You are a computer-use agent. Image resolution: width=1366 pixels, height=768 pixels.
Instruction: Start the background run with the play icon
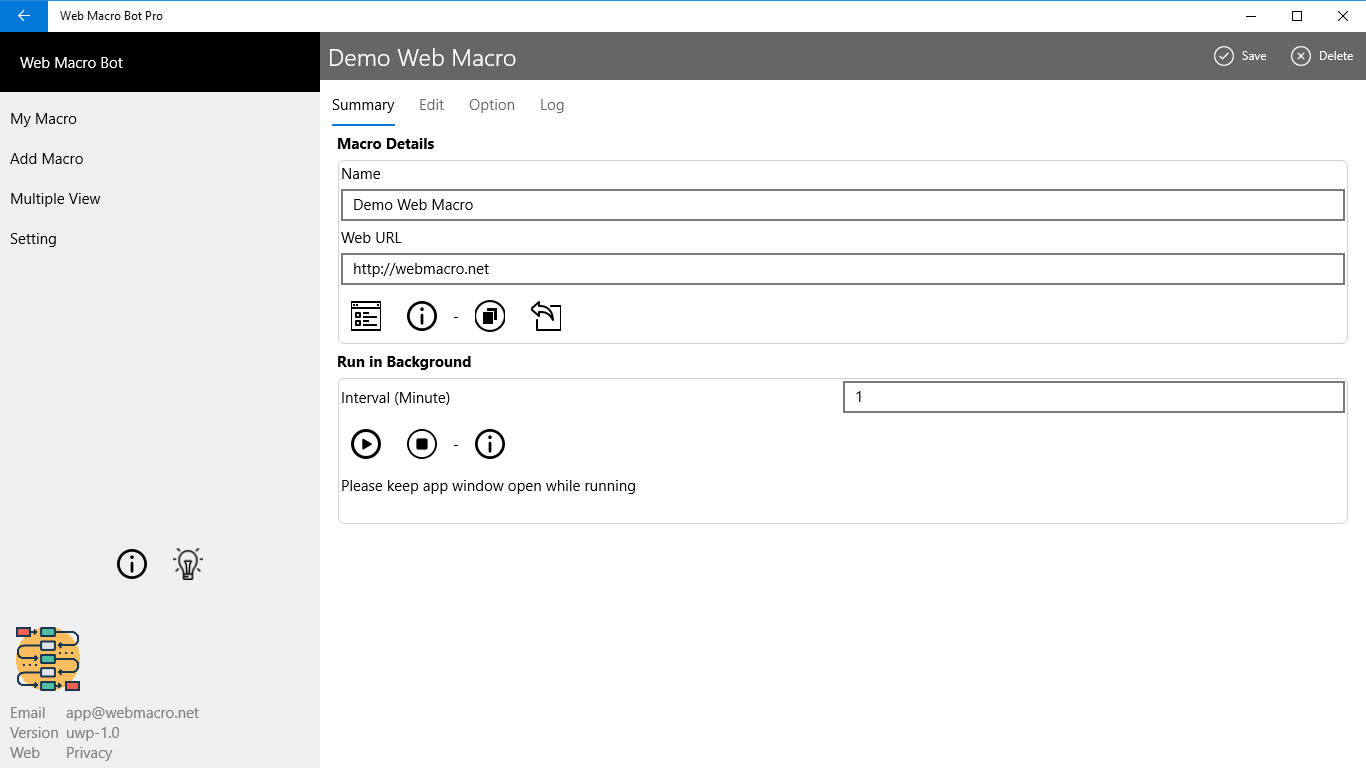[x=366, y=444]
